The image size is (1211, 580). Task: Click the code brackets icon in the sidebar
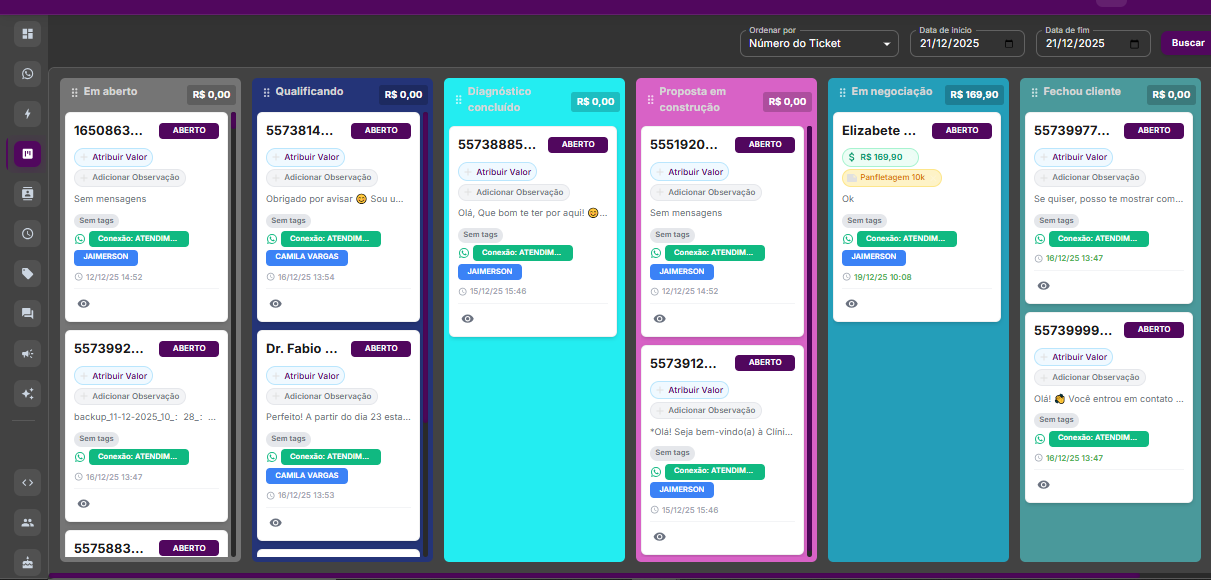coord(28,482)
